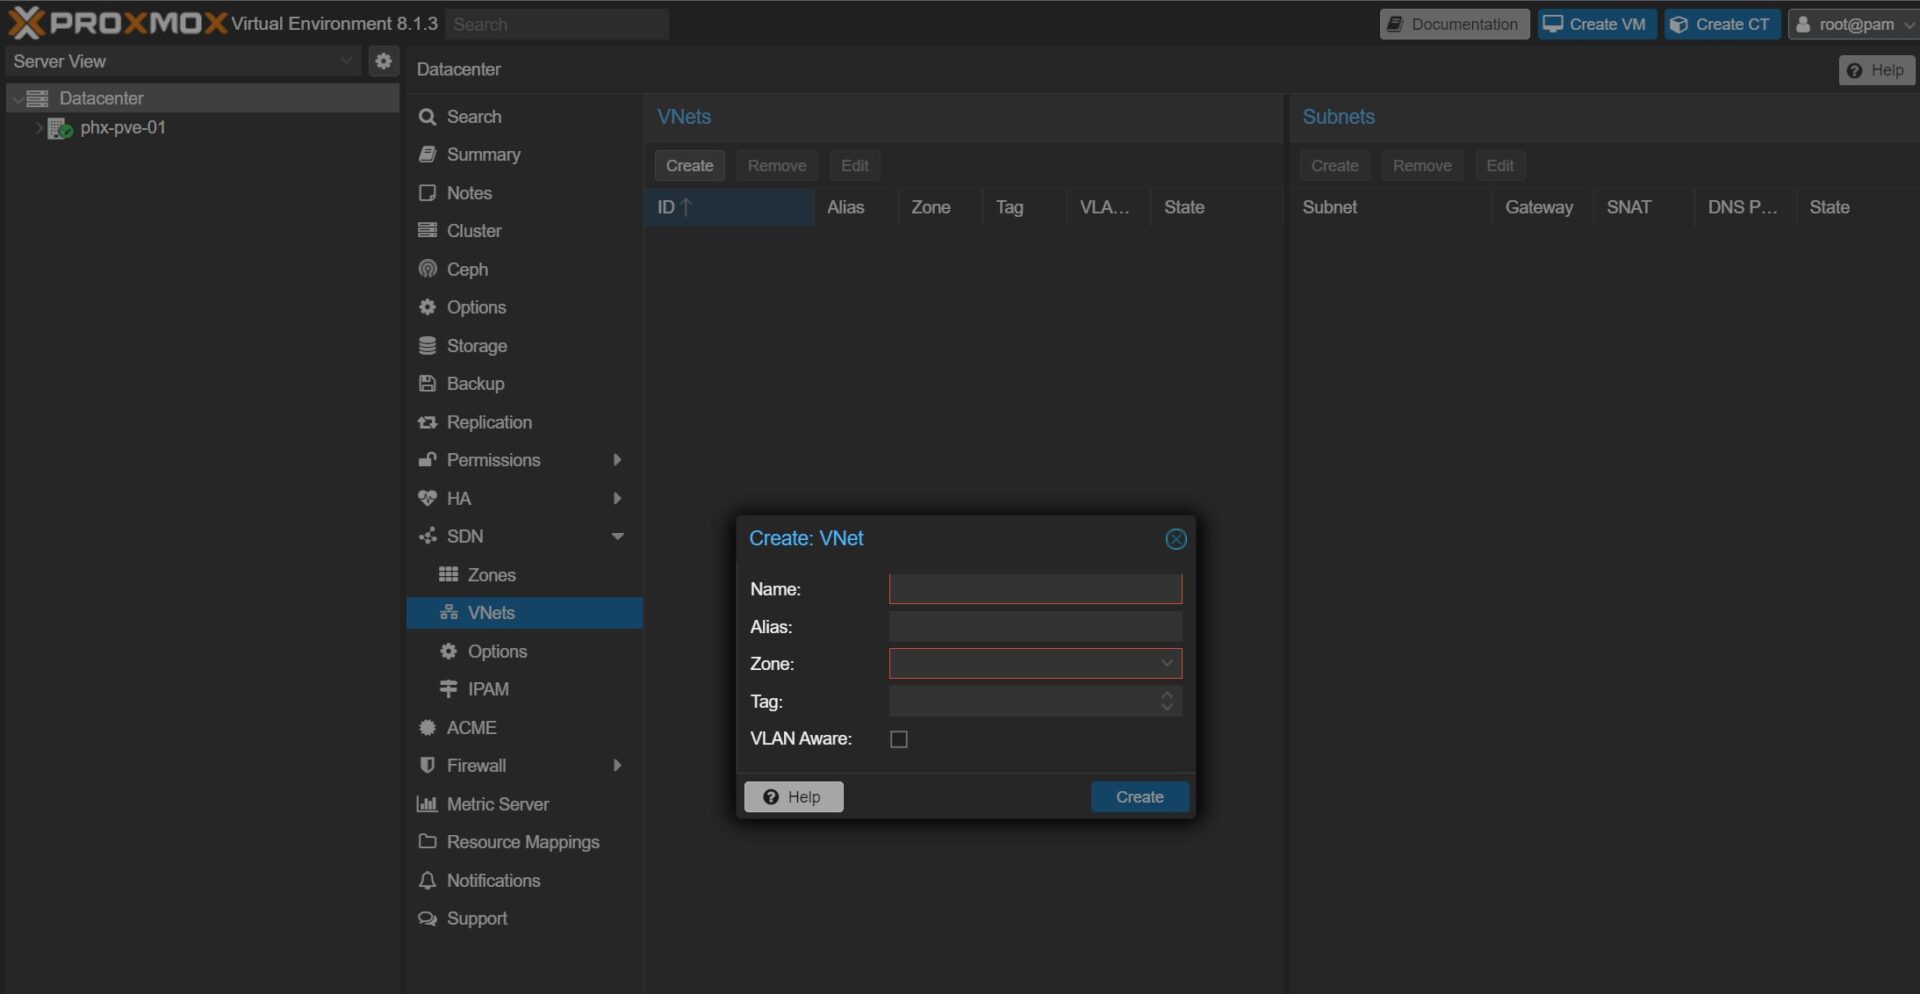This screenshot has height=994, width=1920.
Task: Click the Replication icon in sidebar
Action: click(x=428, y=422)
